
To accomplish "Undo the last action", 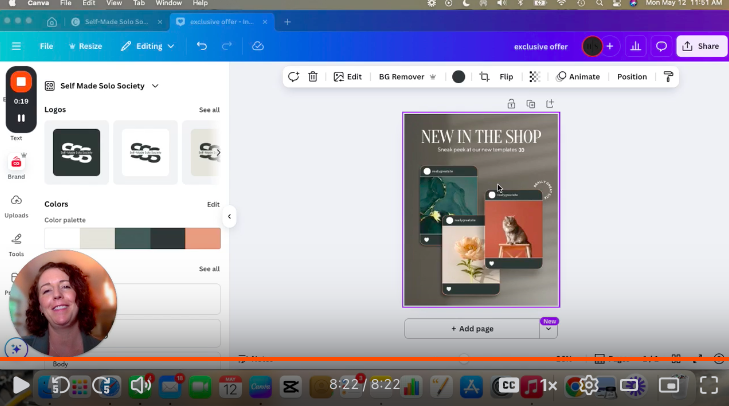I will click(x=202, y=46).
